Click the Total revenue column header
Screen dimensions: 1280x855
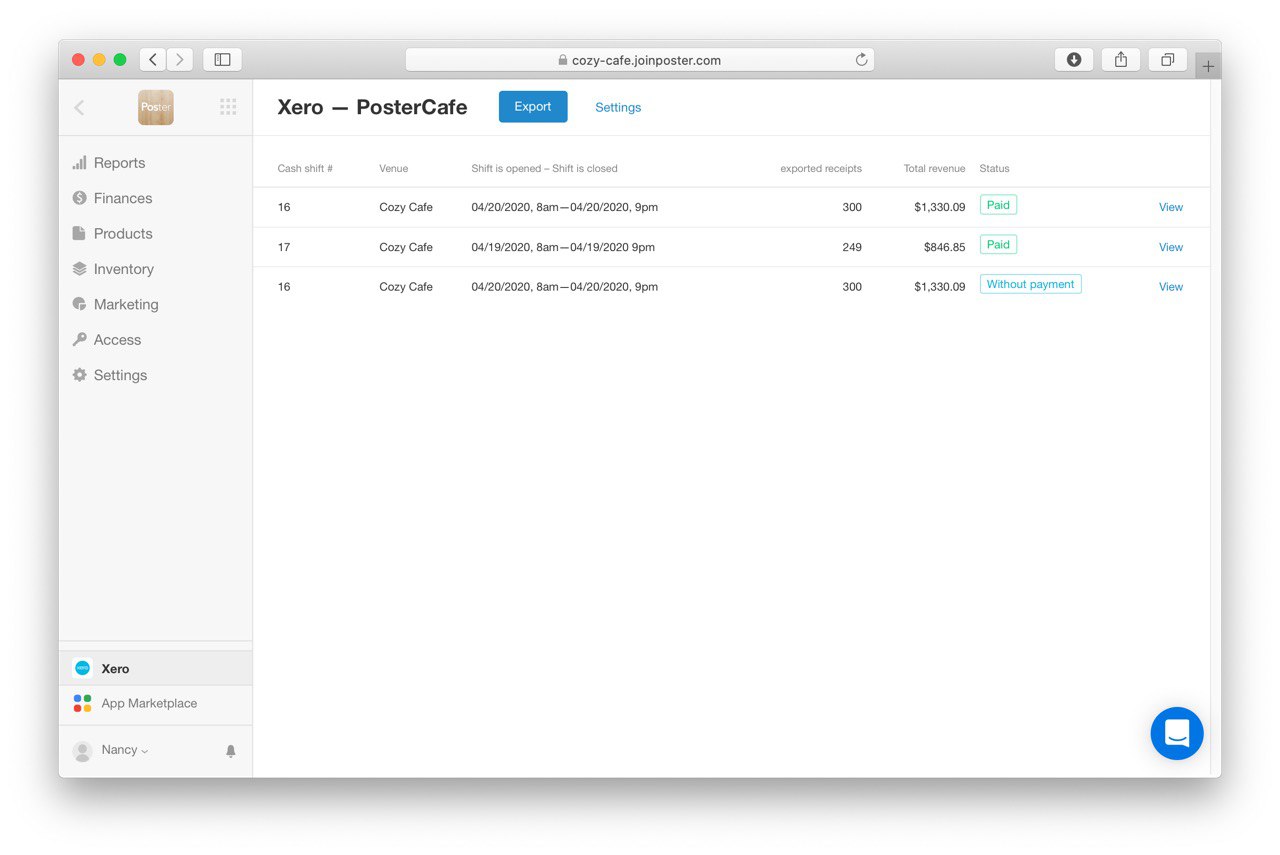click(x=934, y=169)
